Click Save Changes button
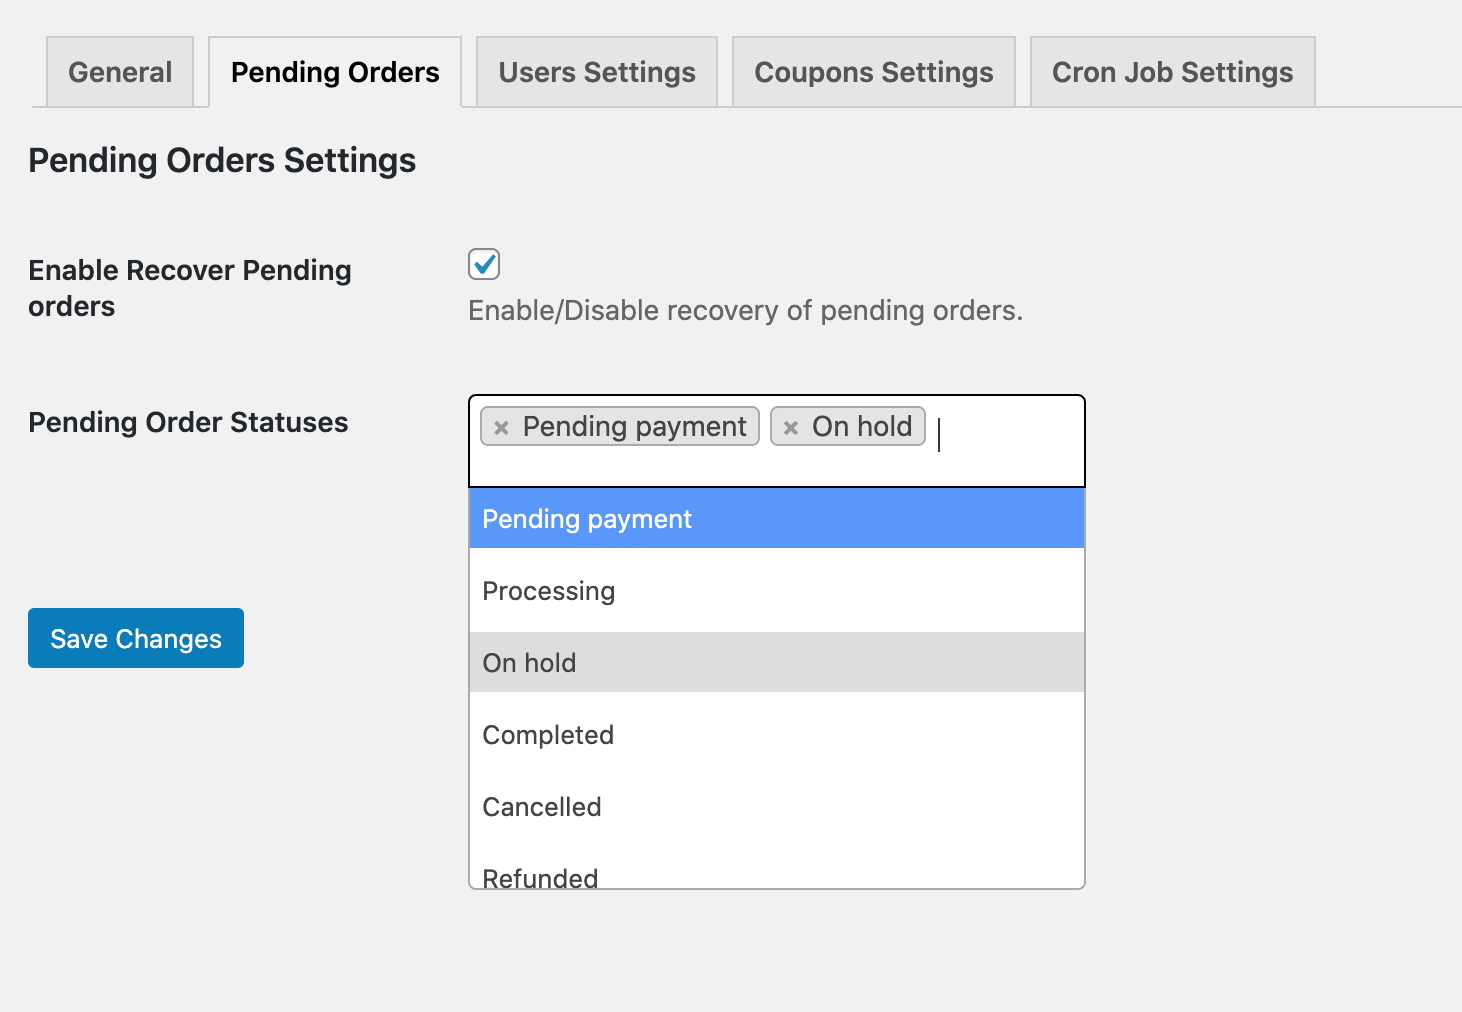The width and height of the screenshot is (1462, 1012). [x=136, y=638]
